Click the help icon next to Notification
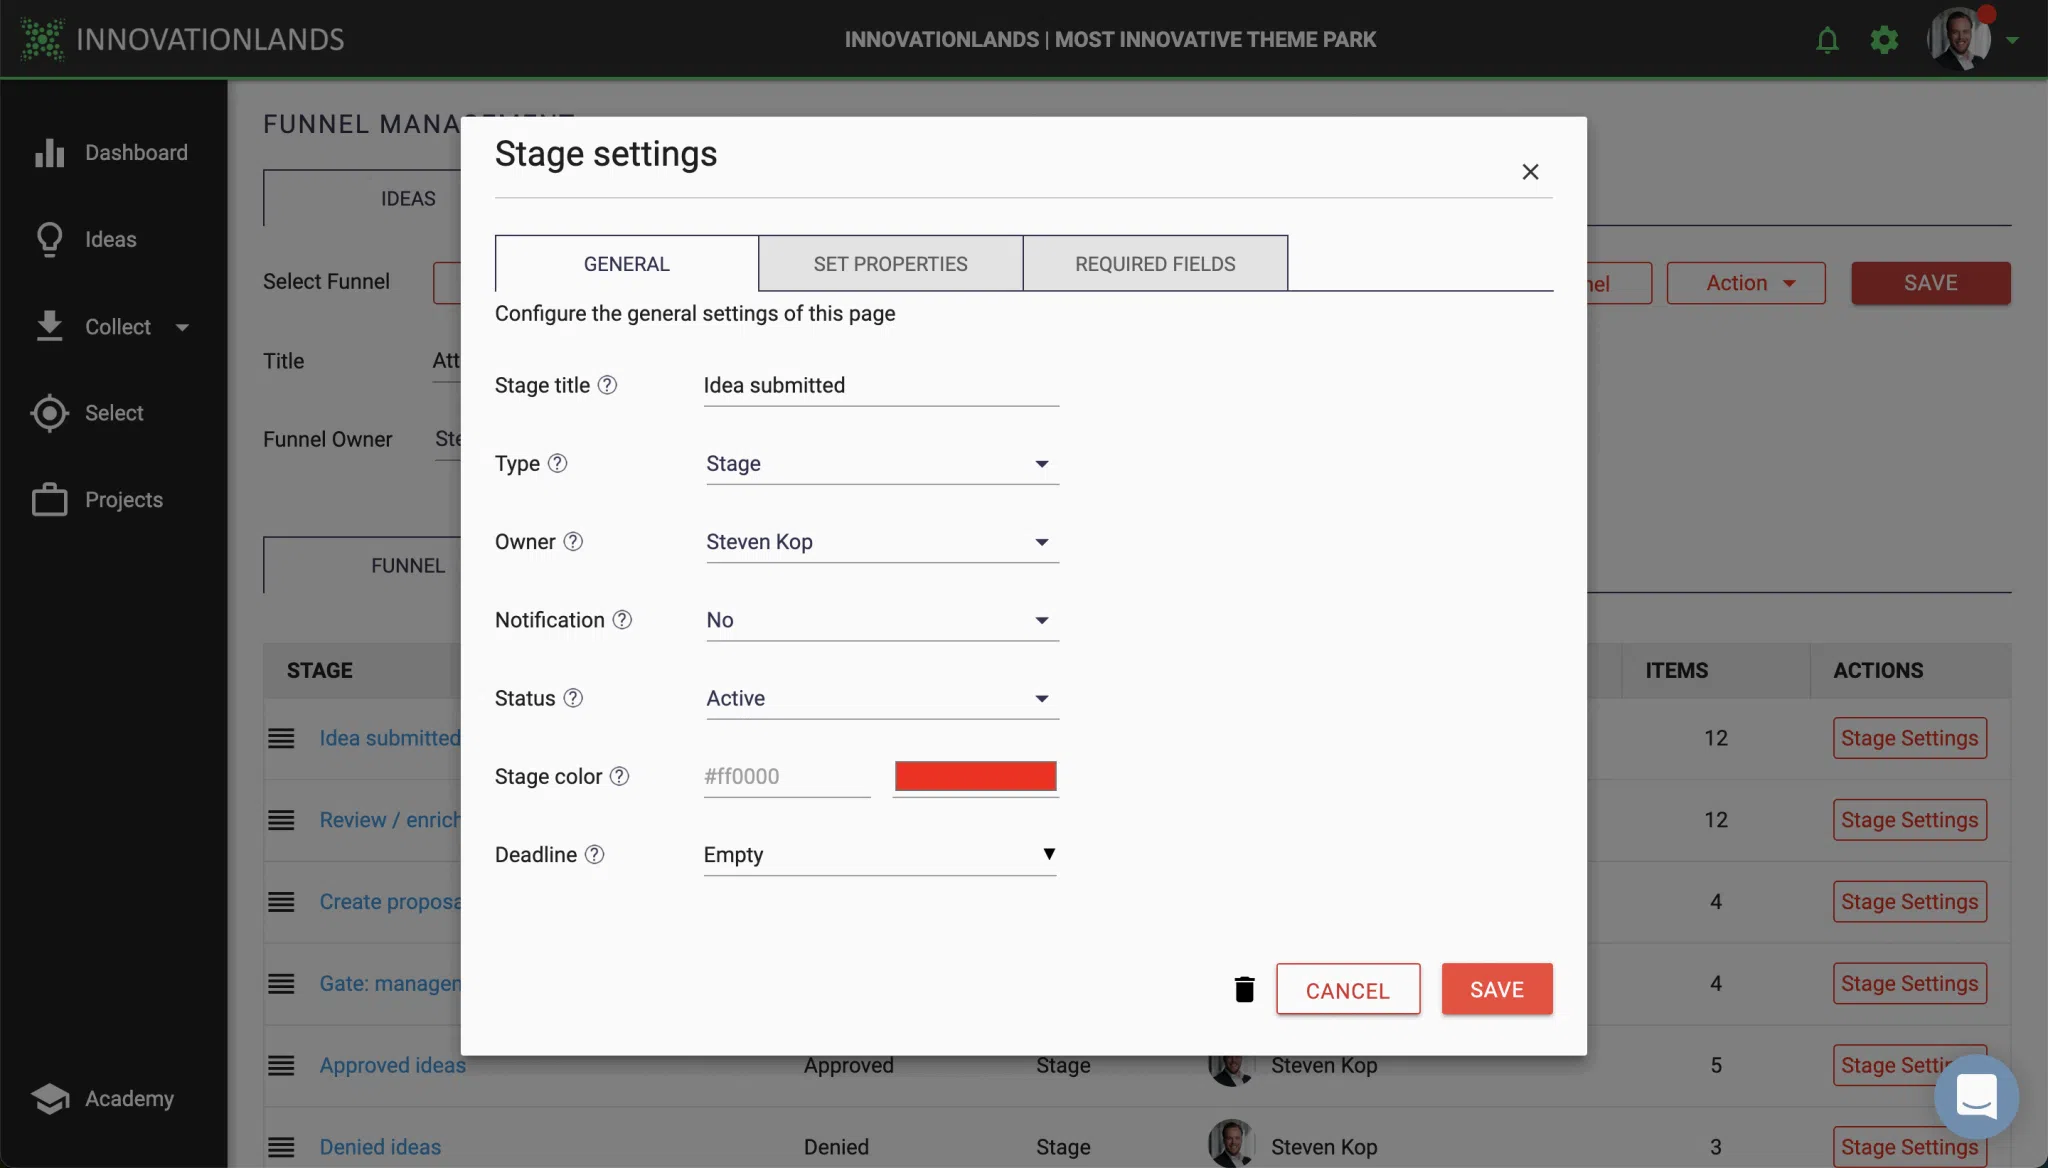Image resolution: width=2048 pixels, height=1168 pixels. (x=622, y=620)
